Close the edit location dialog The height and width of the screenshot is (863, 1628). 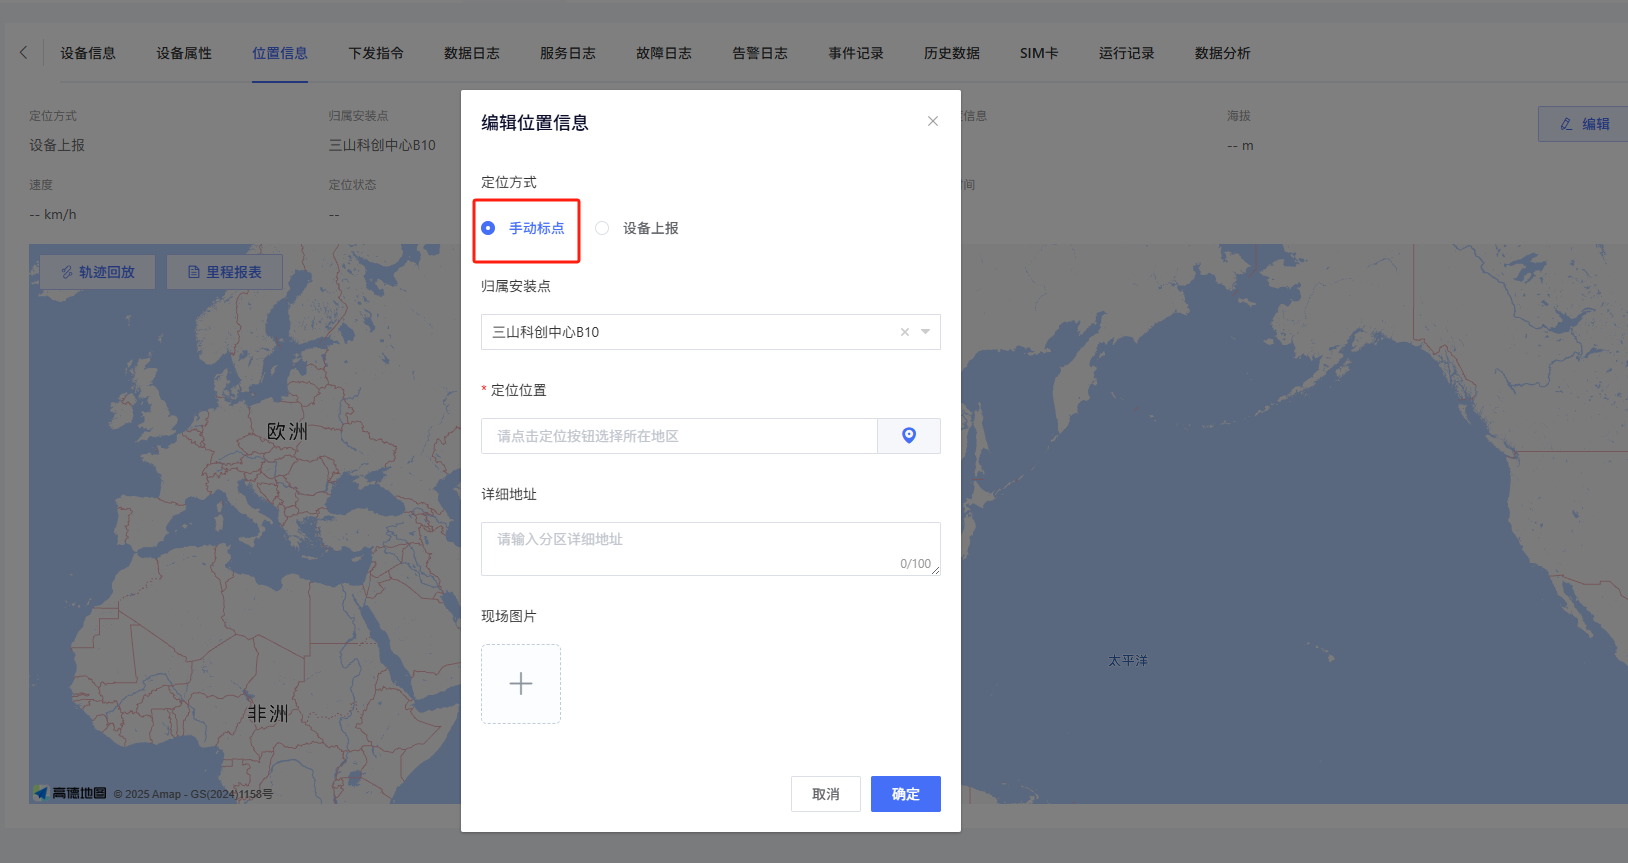pyautogui.click(x=932, y=121)
